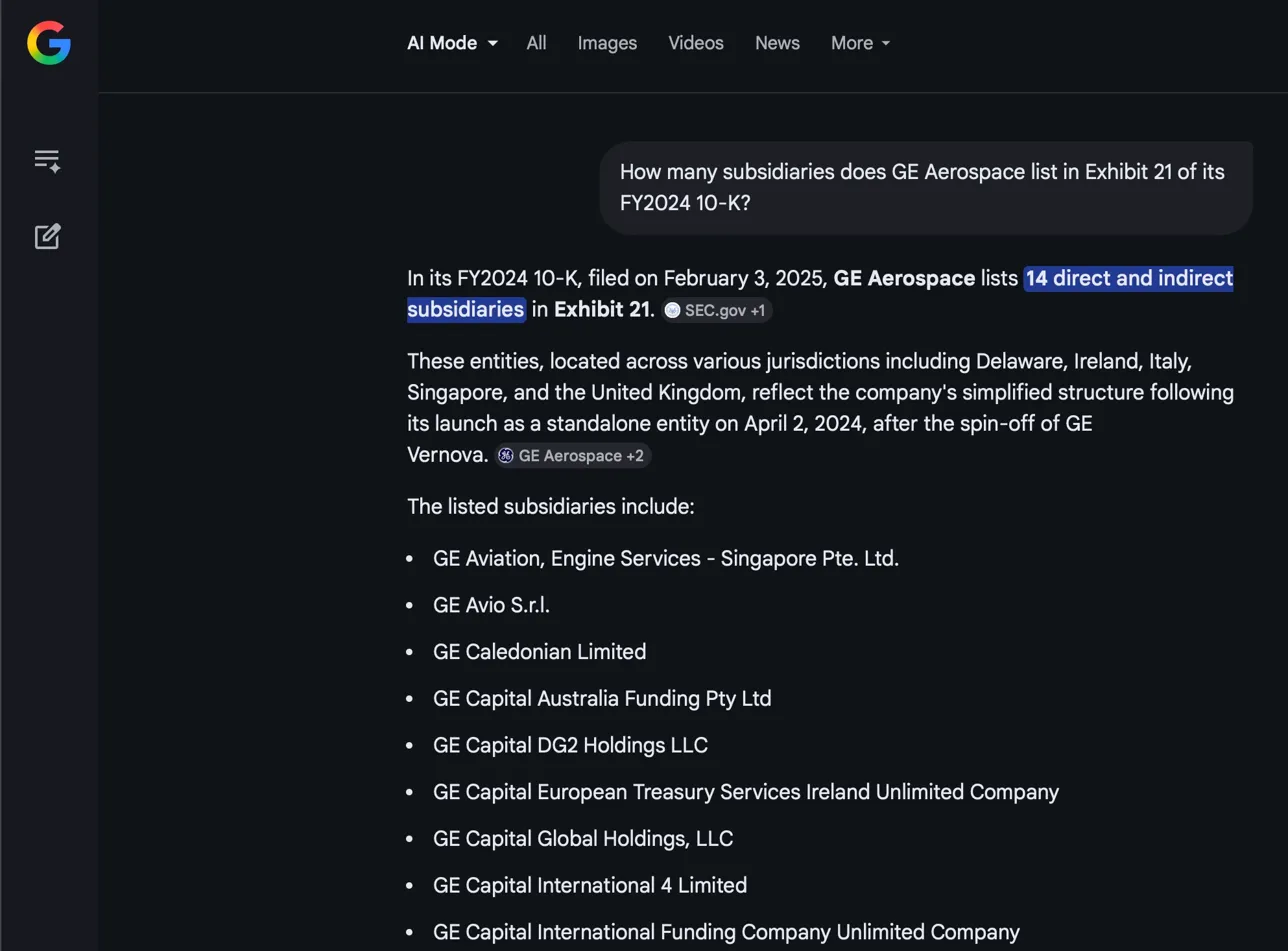Select the 'GE Caledonian Limited' bullet entry
The image size is (1288, 951).
[x=539, y=651]
